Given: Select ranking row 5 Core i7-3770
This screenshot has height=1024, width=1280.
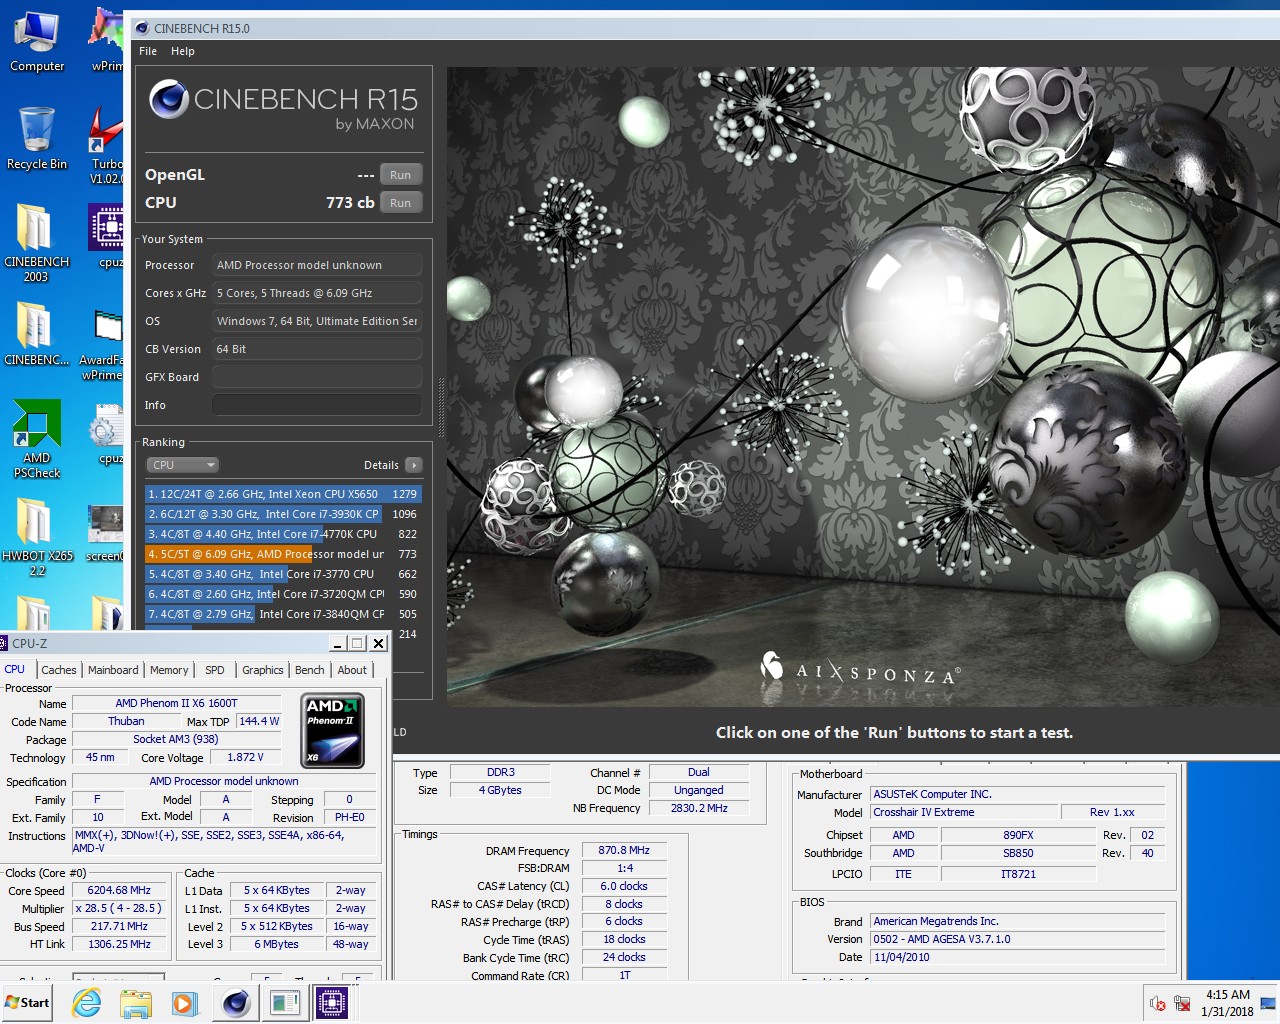Looking at the screenshot, I should click(x=283, y=574).
